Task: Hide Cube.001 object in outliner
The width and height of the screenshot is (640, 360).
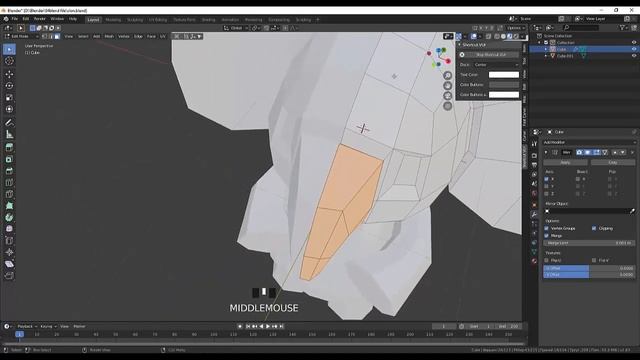Action: 634,56
